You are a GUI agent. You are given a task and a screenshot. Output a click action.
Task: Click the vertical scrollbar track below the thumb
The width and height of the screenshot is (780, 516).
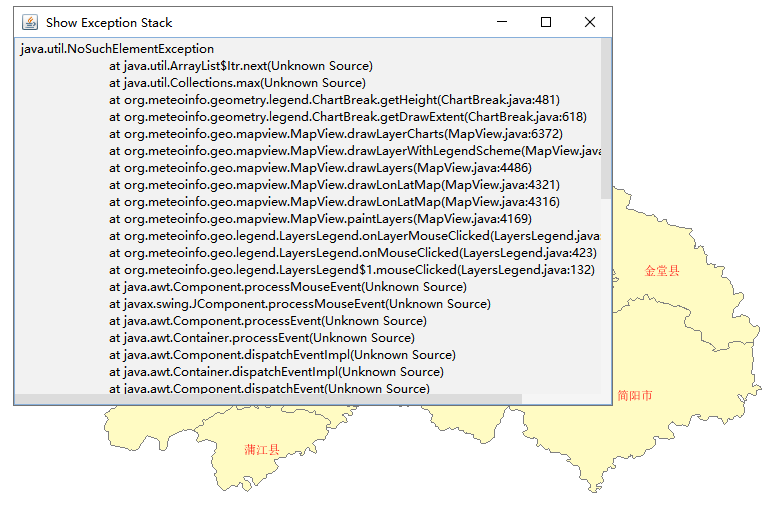click(x=605, y=300)
